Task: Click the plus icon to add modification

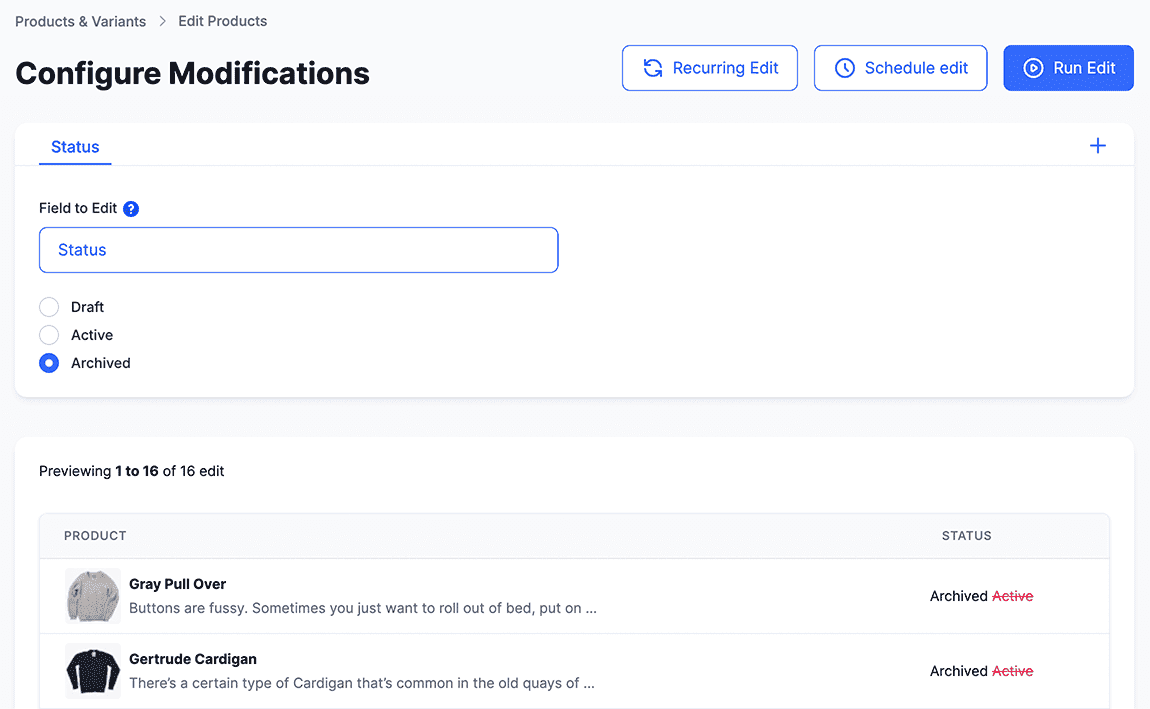Action: [1097, 146]
